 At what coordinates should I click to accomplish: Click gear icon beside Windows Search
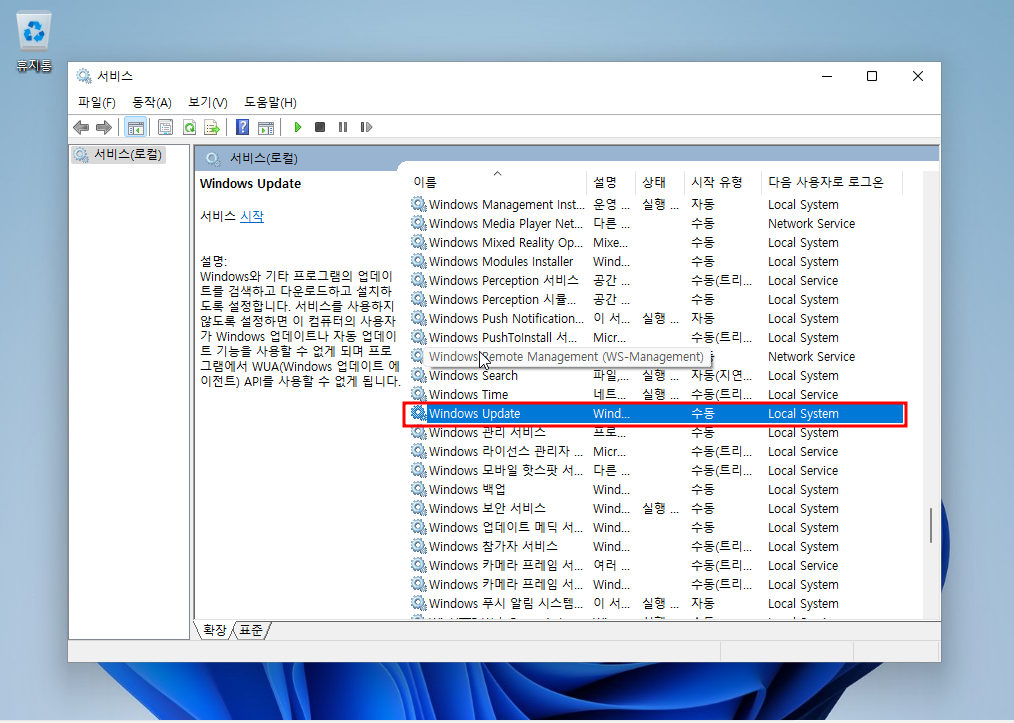(418, 375)
